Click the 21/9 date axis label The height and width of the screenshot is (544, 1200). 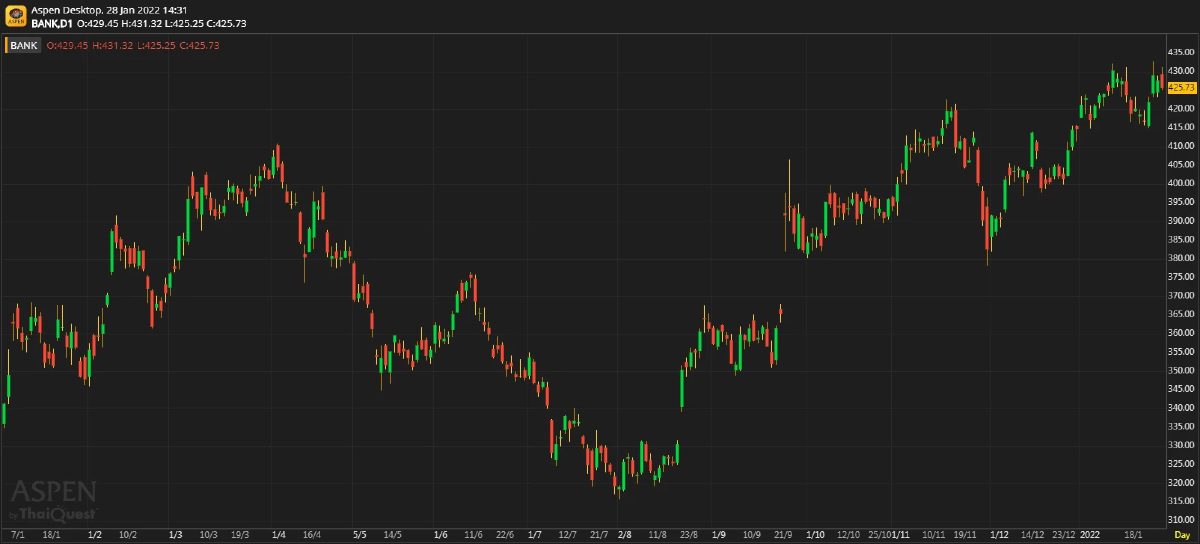(783, 535)
